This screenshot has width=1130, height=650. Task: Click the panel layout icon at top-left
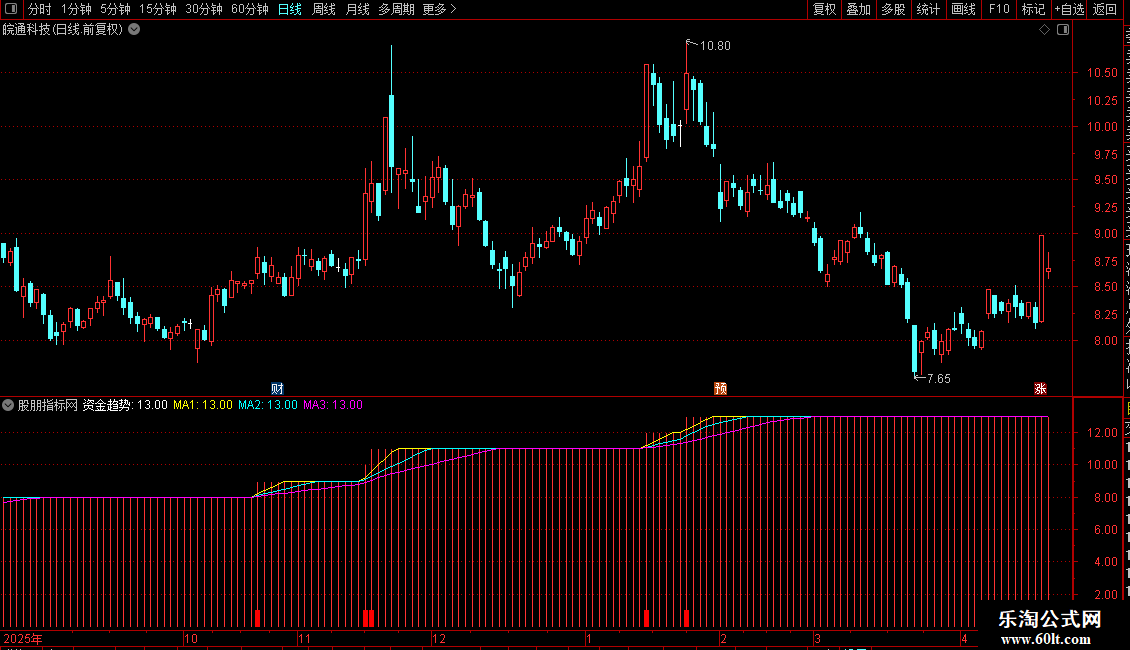click(11, 9)
